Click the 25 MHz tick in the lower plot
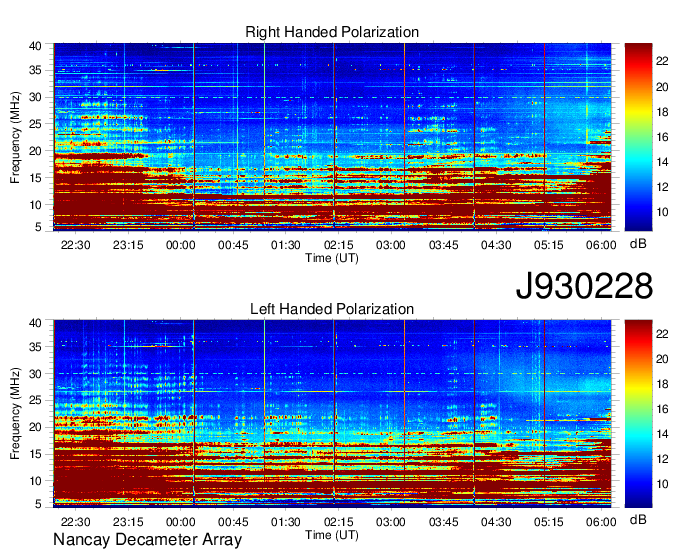This screenshot has width=680, height=552. click(35, 400)
